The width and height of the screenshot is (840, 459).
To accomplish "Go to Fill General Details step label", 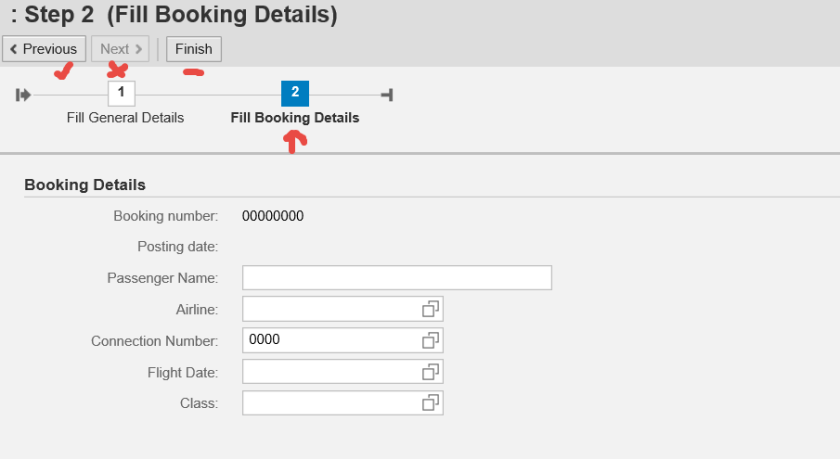I will pyautogui.click(x=125, y=118).
